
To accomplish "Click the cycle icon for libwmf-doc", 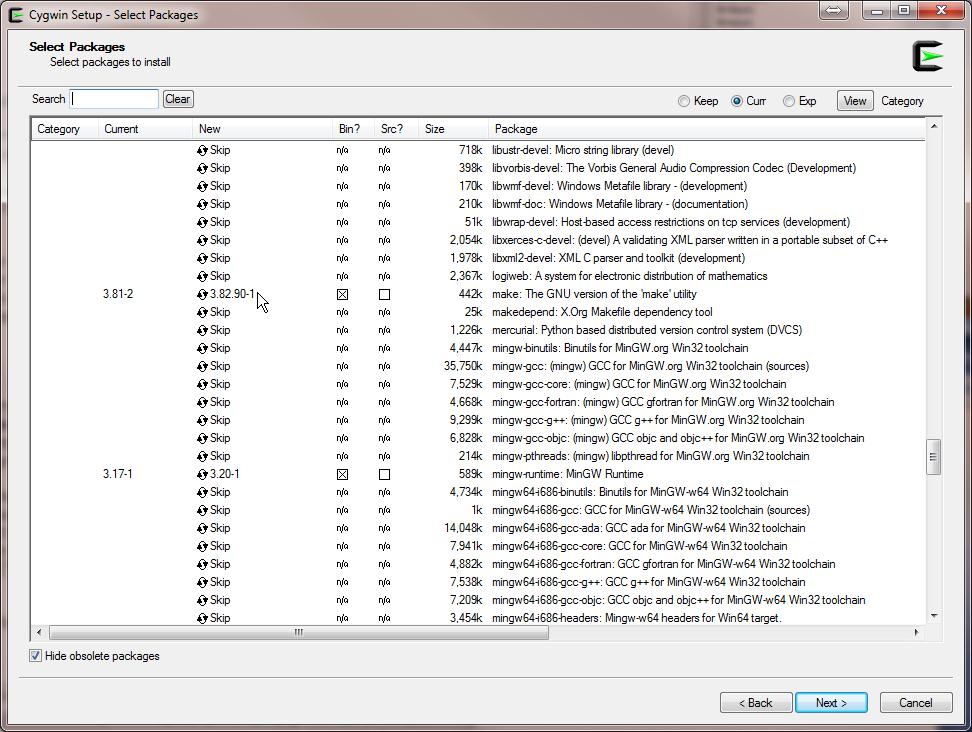I will tap(202, 204).
